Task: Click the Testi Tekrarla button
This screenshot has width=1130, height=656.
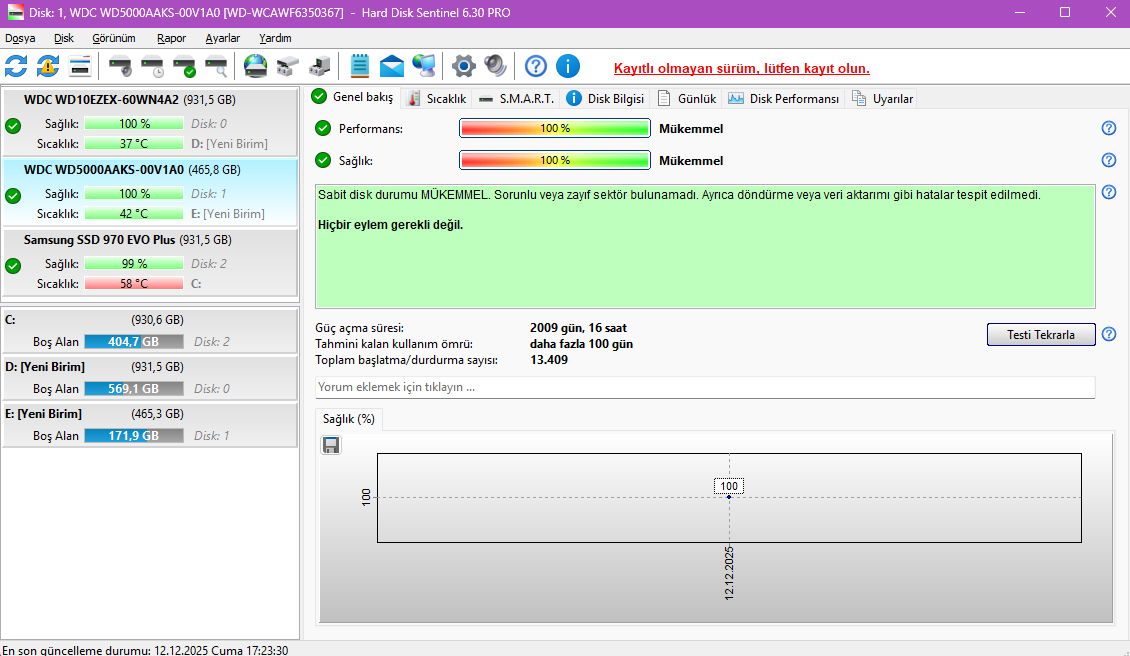Action: coord(1041,334)
